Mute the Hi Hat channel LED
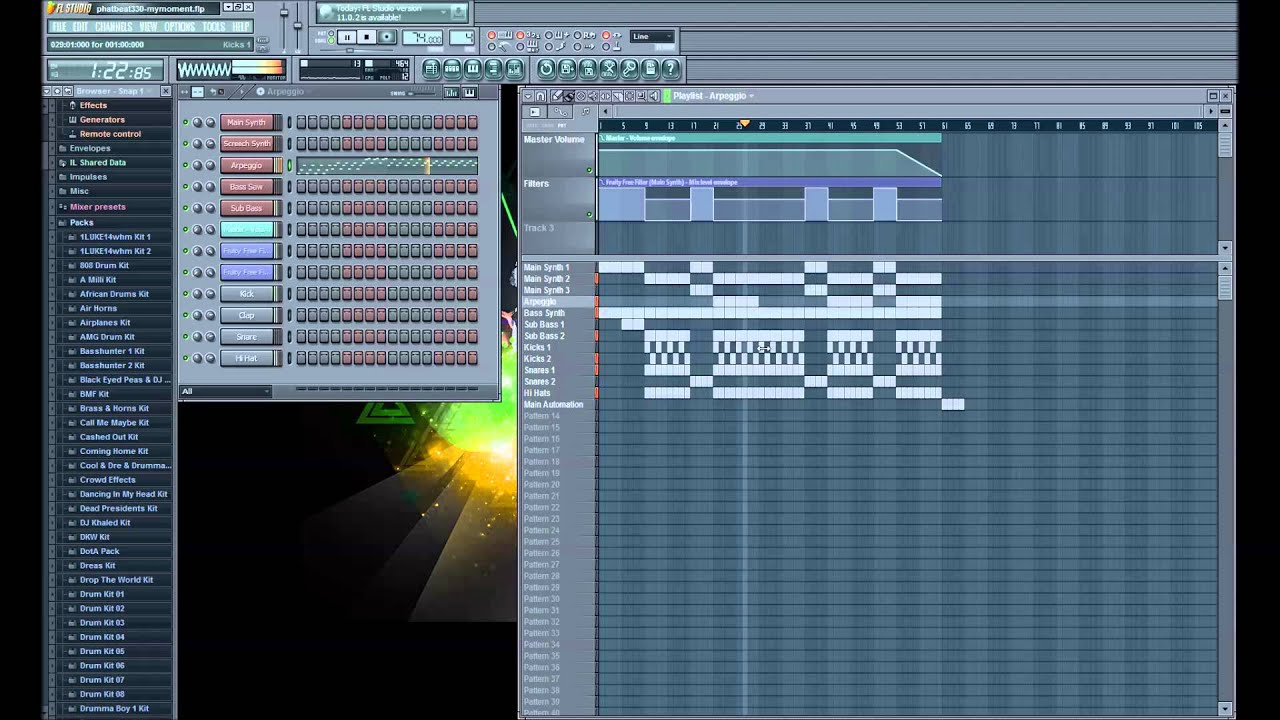This screenshot has width=1280, height=720. pyautogui.click(x=185, y=359)
